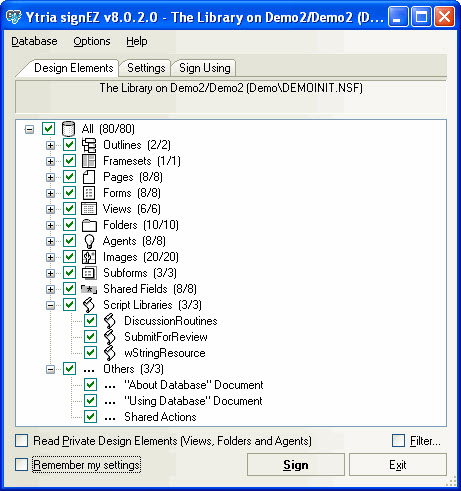This screenshot has height=491, width=461.
Task: Switch to the Settings tab
Action: pos(146,68)
